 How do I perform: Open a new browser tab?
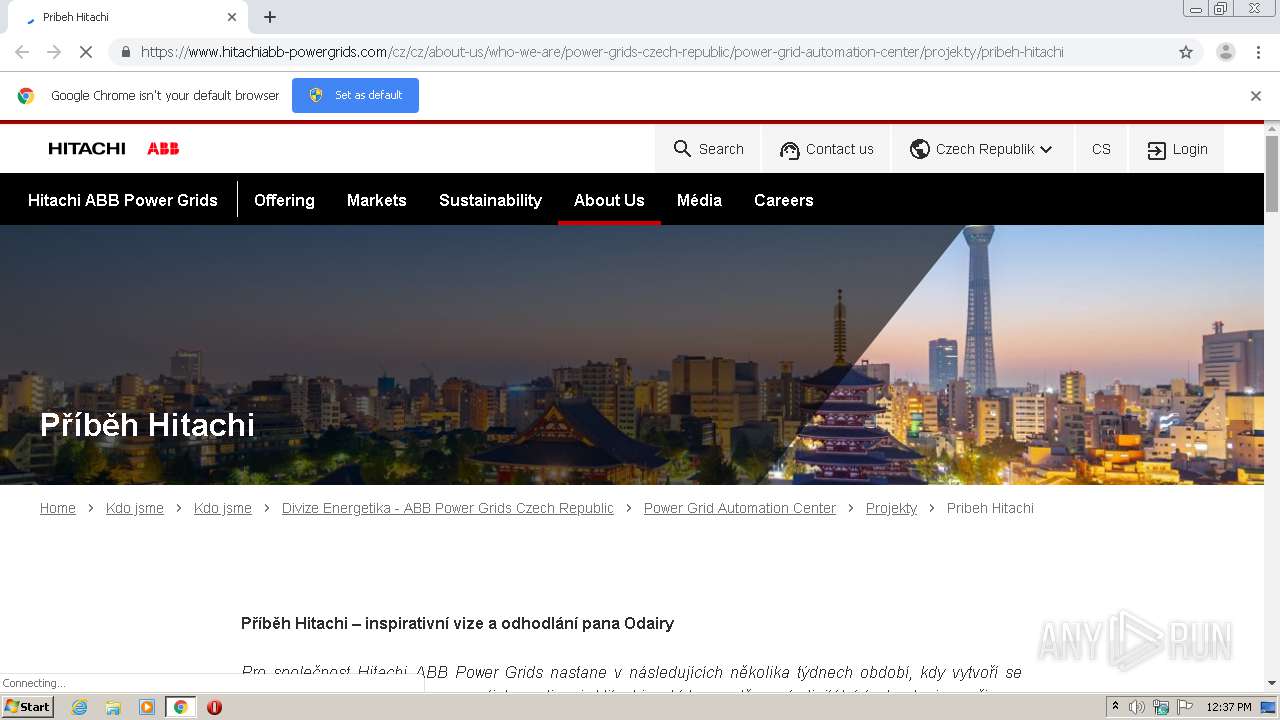coord(270,17)
